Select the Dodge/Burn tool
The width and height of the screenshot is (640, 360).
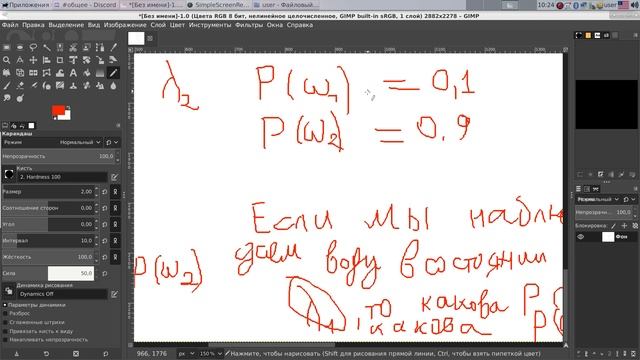pyautogui.click(x=20, y=98)
